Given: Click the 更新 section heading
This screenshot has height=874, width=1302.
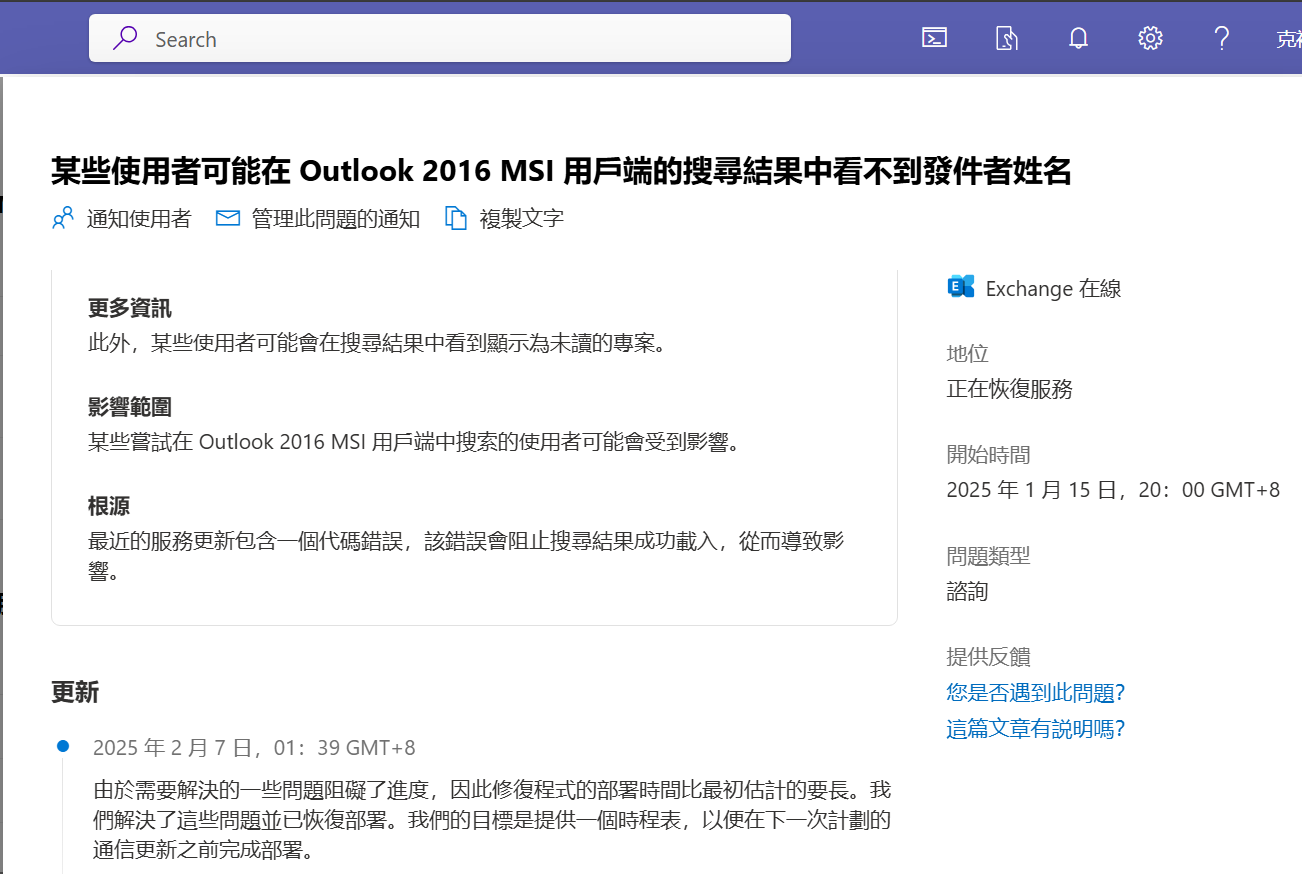Looking at the screenshot, I should click(75, 692).
